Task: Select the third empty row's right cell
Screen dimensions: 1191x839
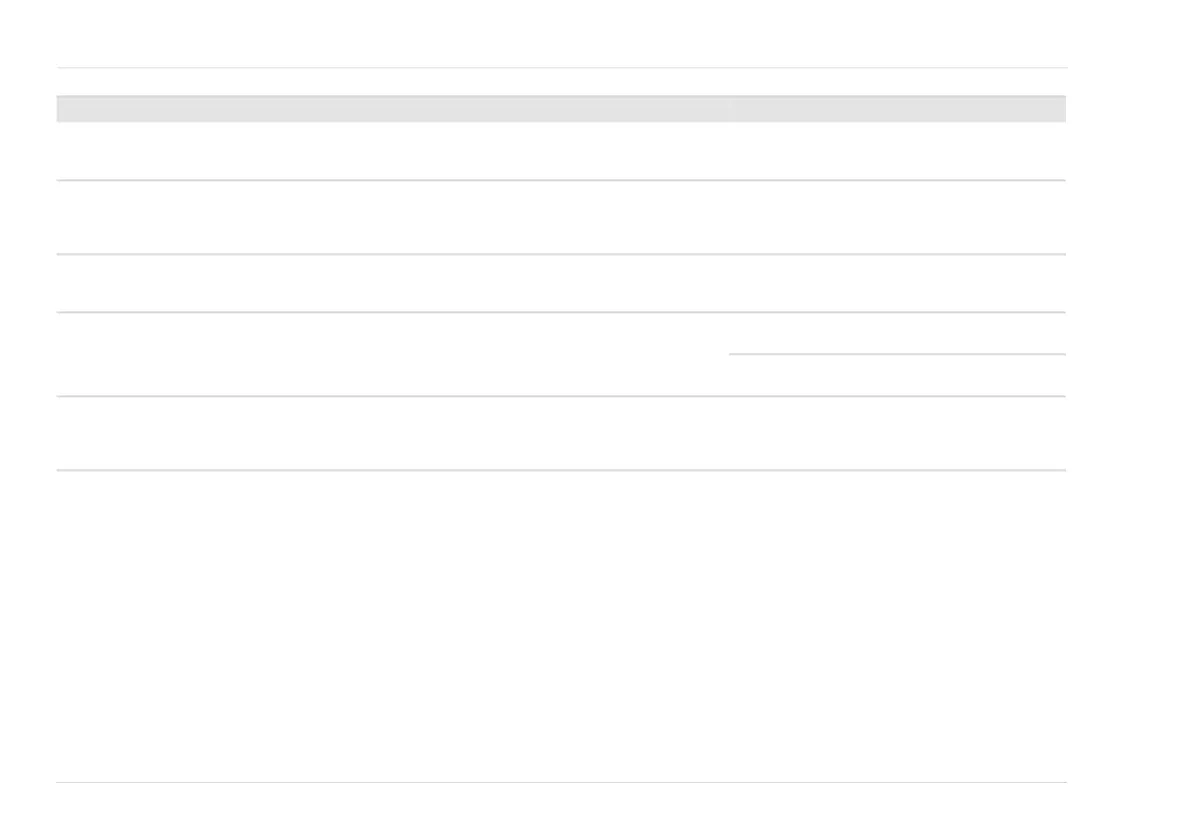Action: 897,283
